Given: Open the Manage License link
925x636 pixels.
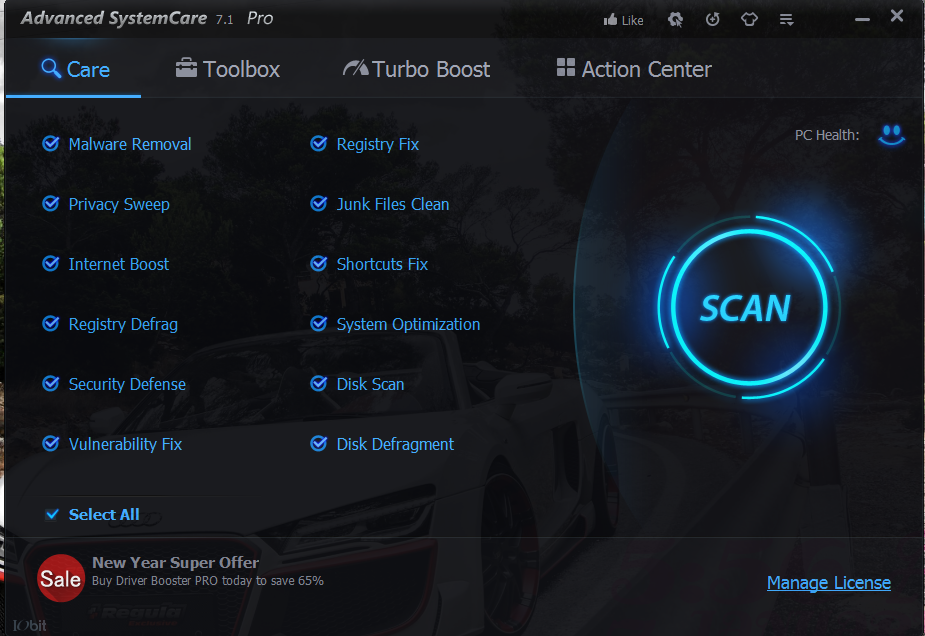Looking at the screenshot, I should [829, 583].
